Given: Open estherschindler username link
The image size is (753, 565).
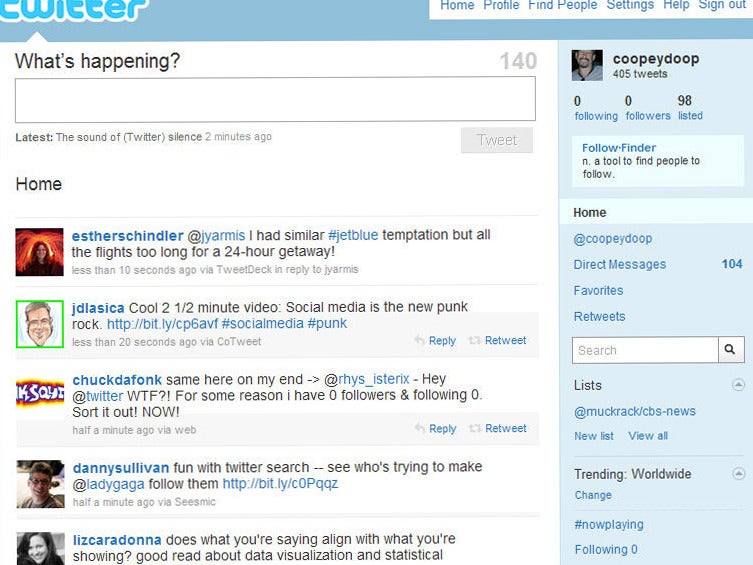Looking at the screenshot, I should click(x=127, y=236).
